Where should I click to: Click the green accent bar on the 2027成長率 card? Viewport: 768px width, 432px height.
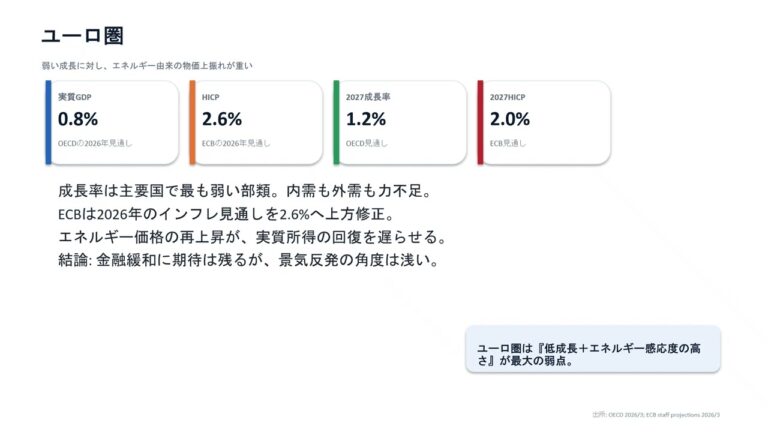point(336,122)
